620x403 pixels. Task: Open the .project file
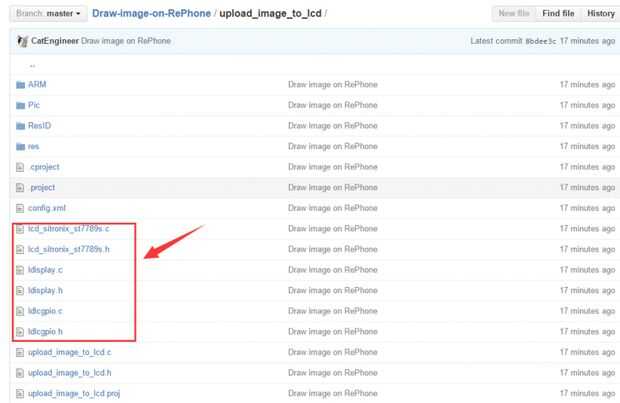click(42, 187)
